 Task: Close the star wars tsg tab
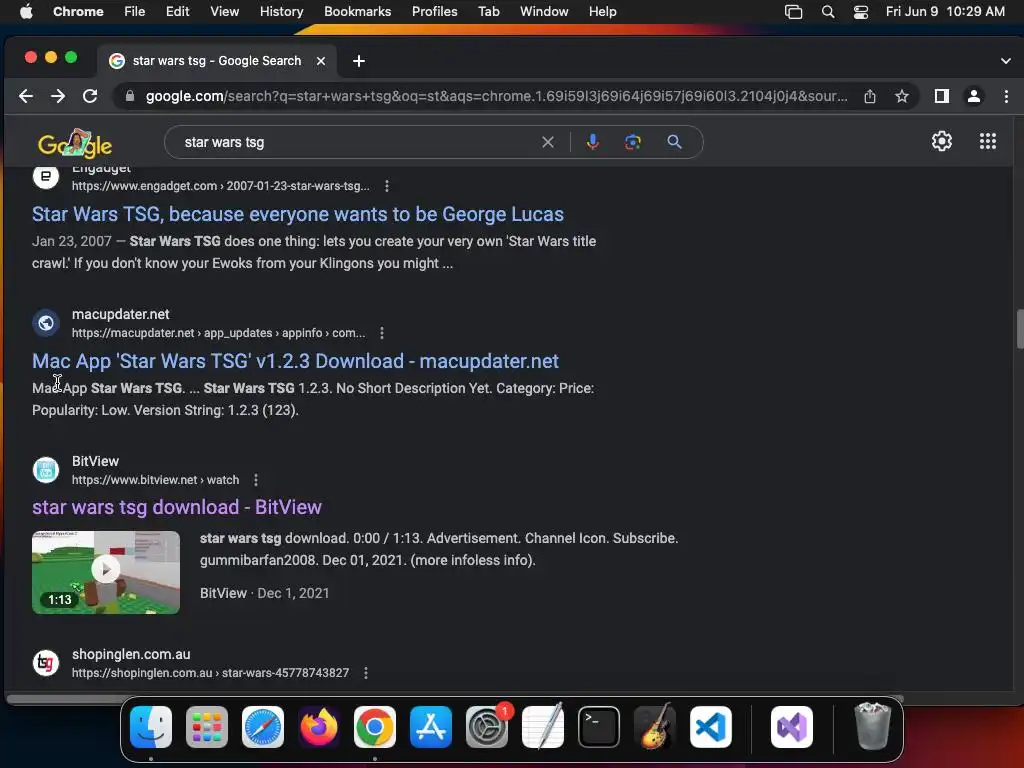point(321,61)
